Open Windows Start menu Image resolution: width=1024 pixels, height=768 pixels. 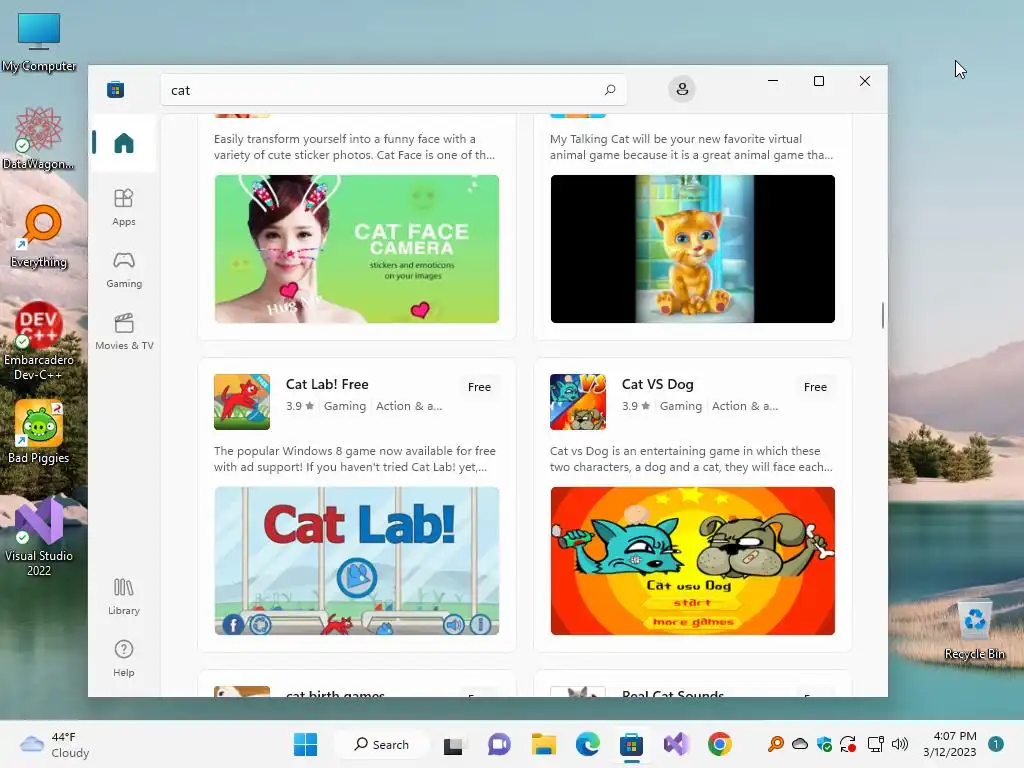305,744
